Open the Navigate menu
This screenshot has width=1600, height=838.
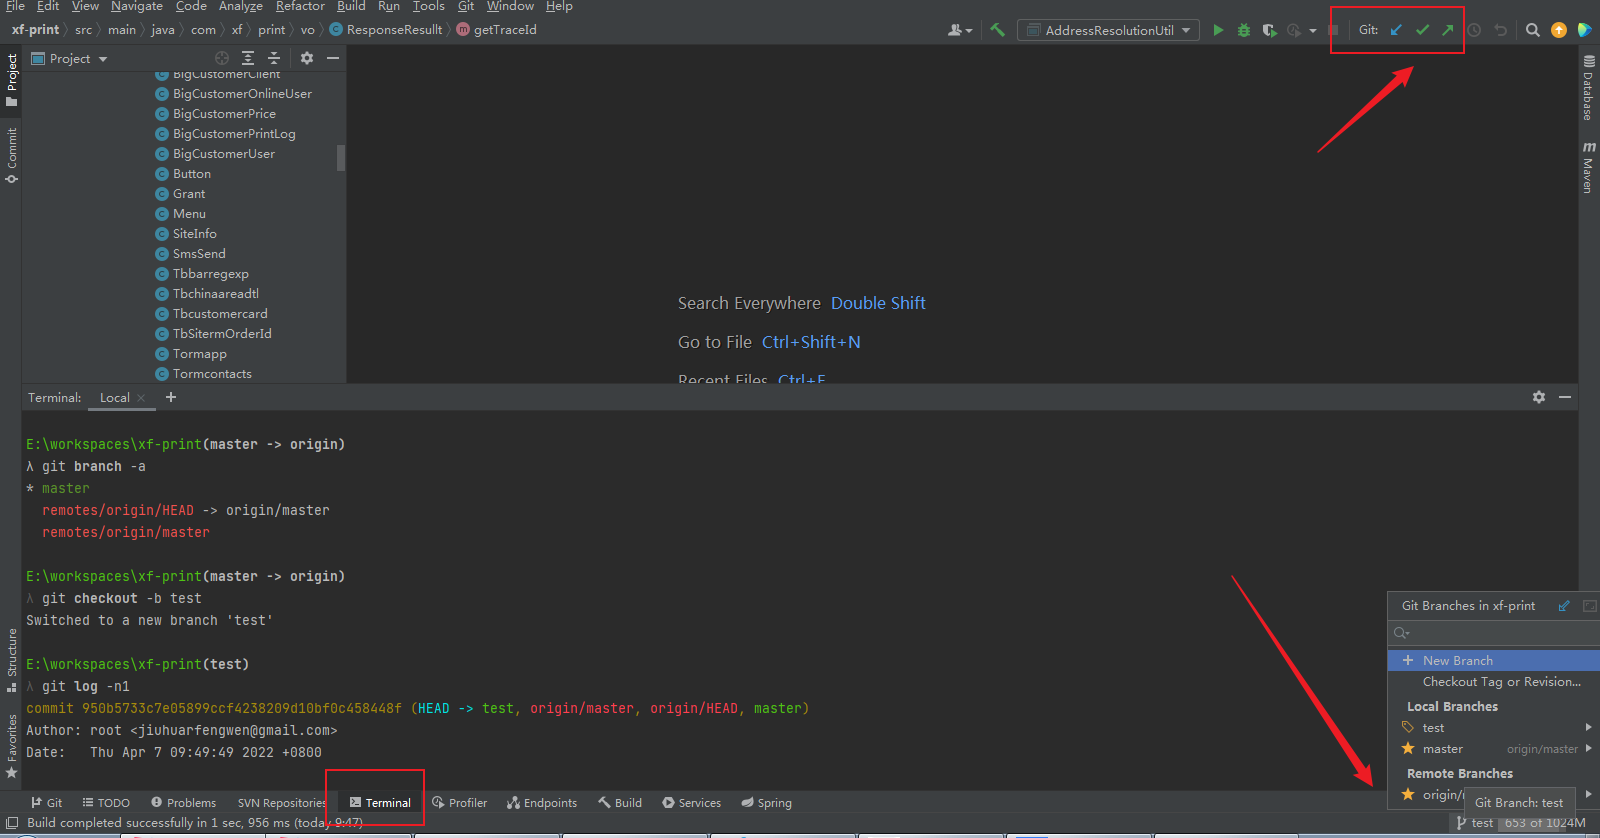coord(137,6)
